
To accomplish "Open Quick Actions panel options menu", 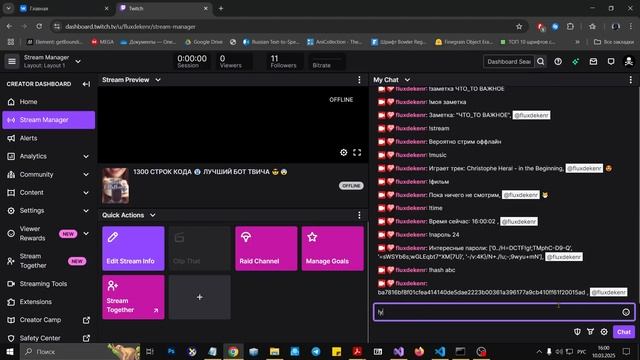I will pyautogui.click(x=359, y=215).
